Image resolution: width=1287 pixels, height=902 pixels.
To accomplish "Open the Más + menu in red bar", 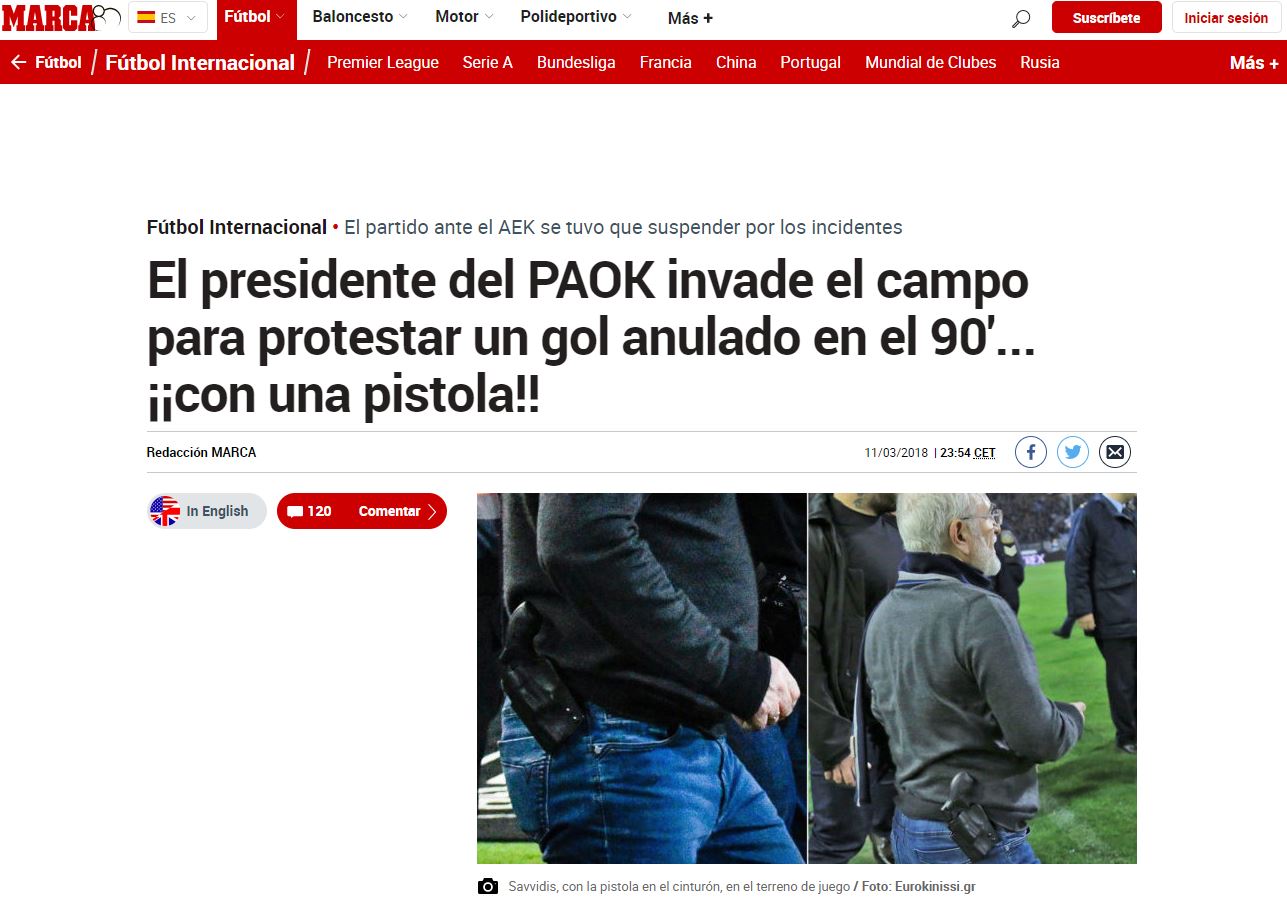I will pyautogui.click(x=1254, y=62).
